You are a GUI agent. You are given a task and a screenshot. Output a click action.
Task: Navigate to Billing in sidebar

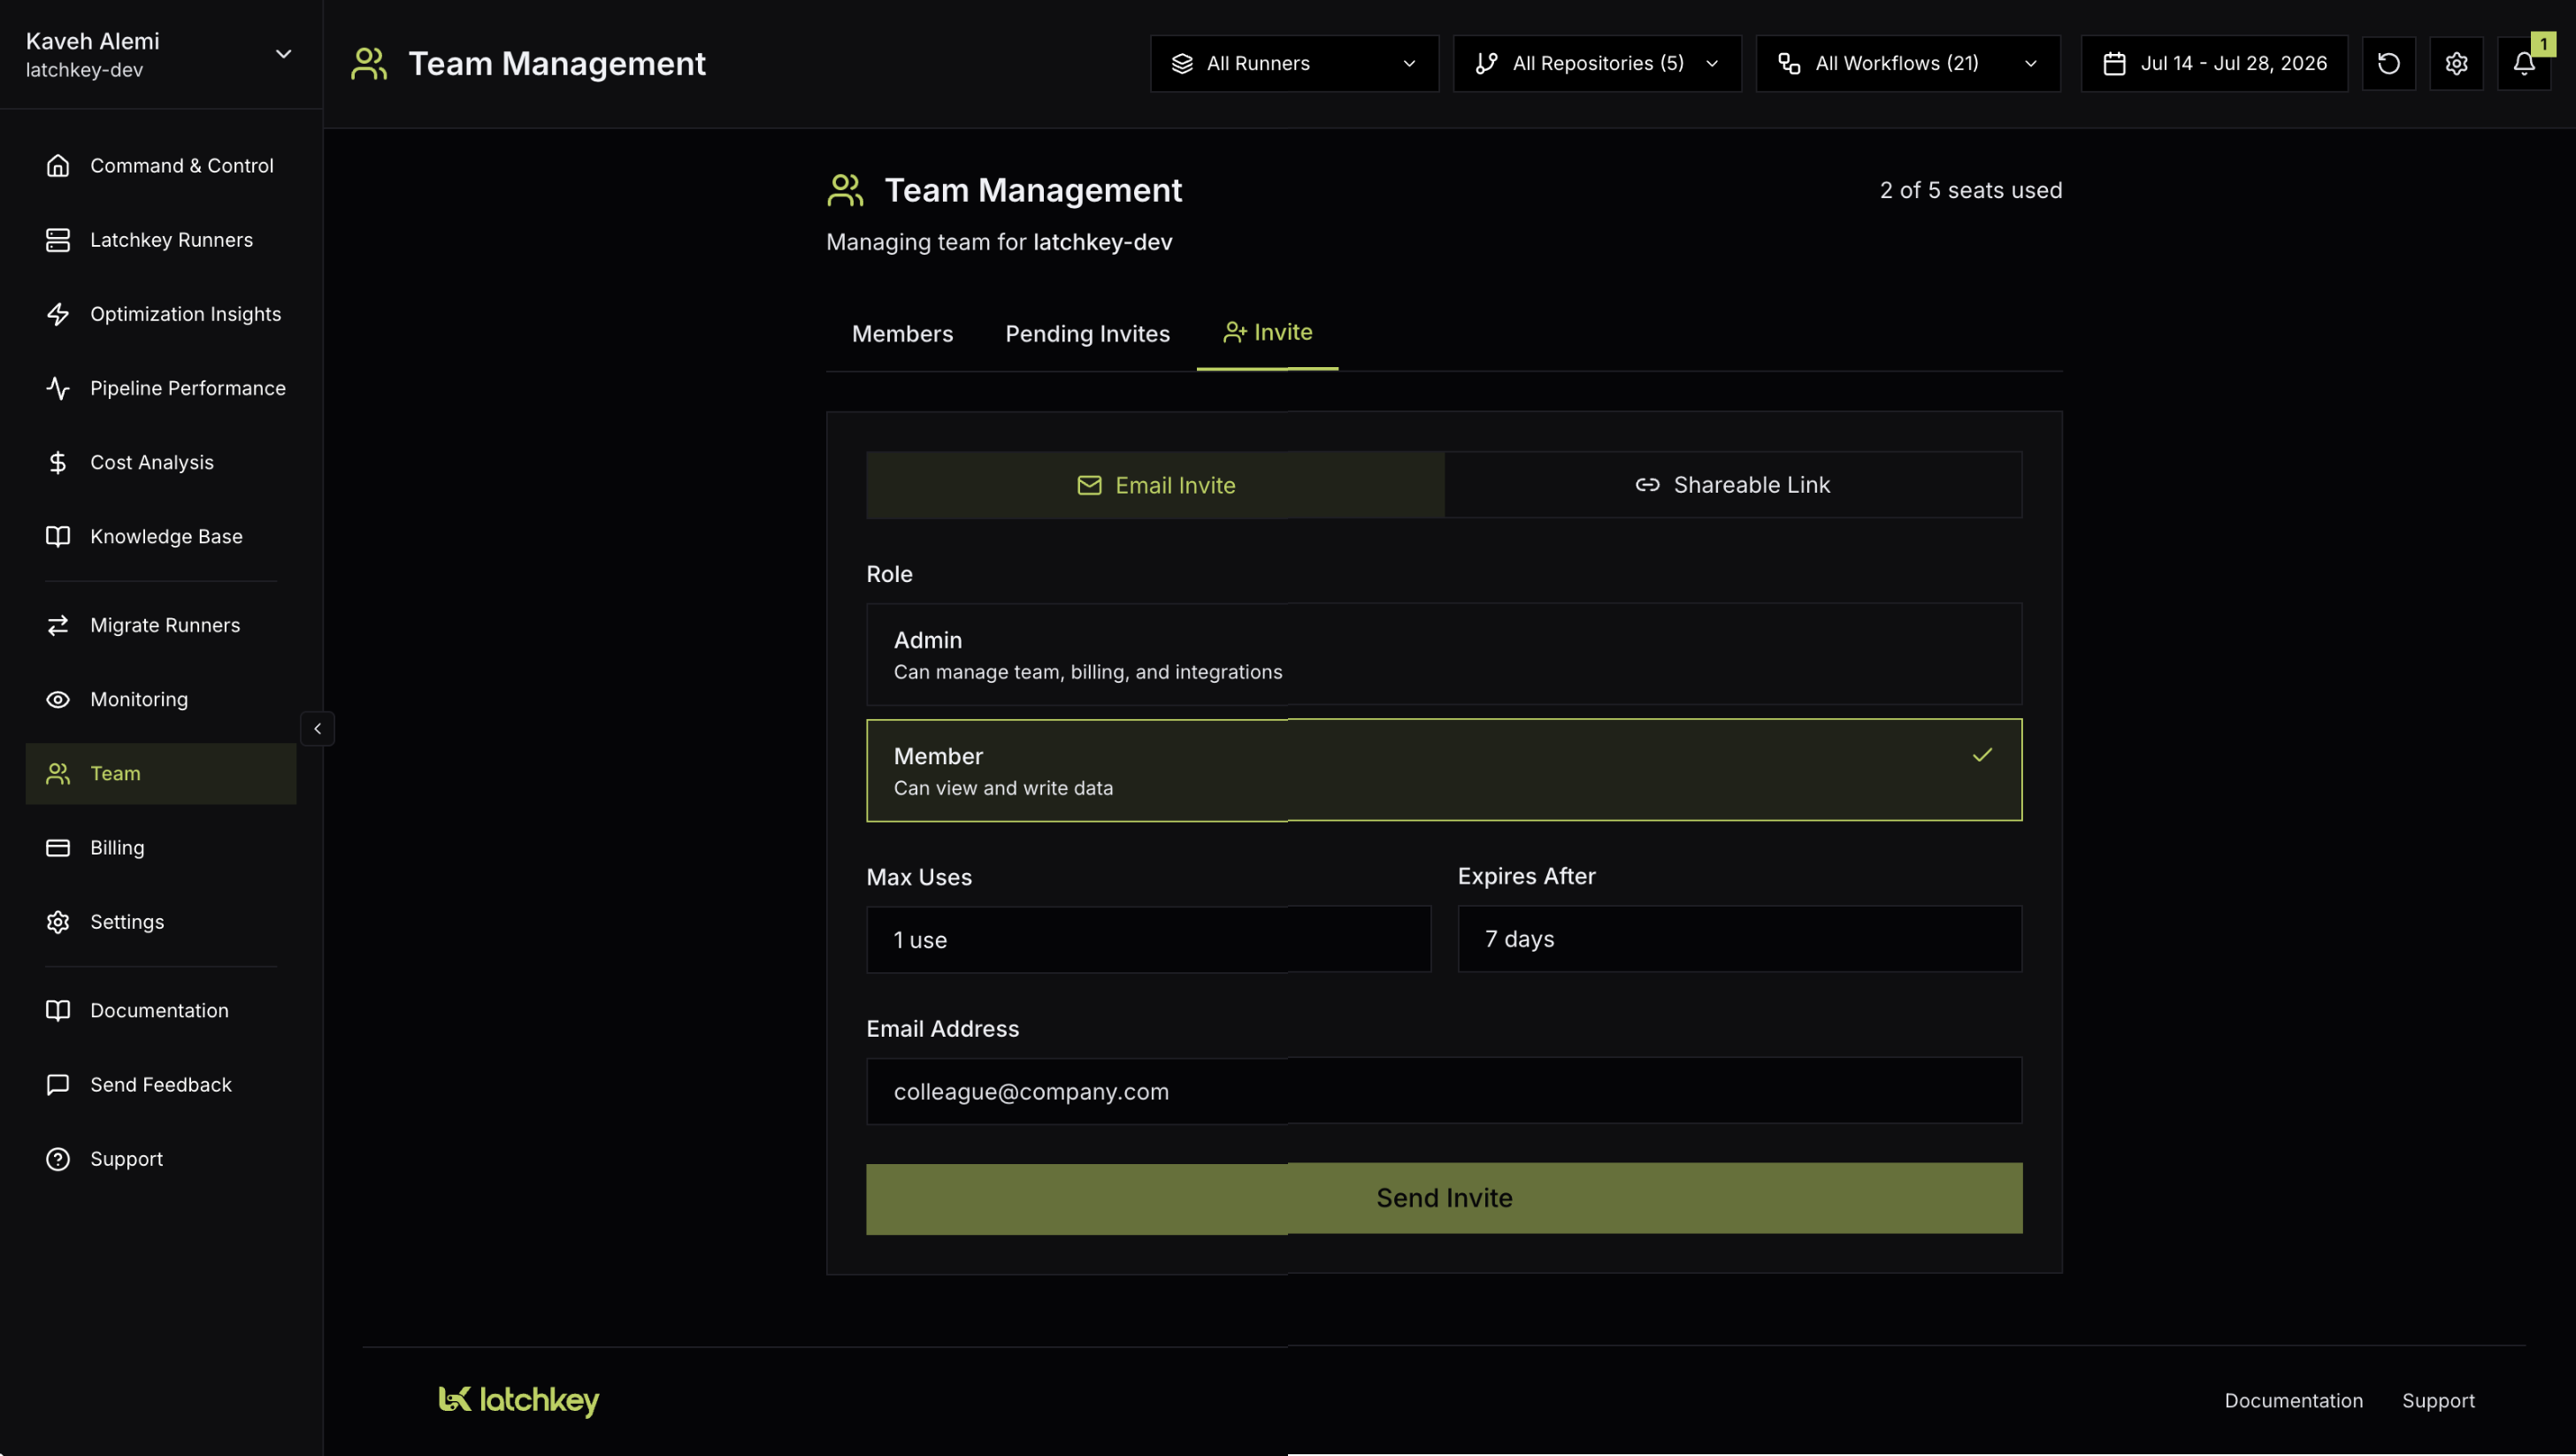click(160, 847)
